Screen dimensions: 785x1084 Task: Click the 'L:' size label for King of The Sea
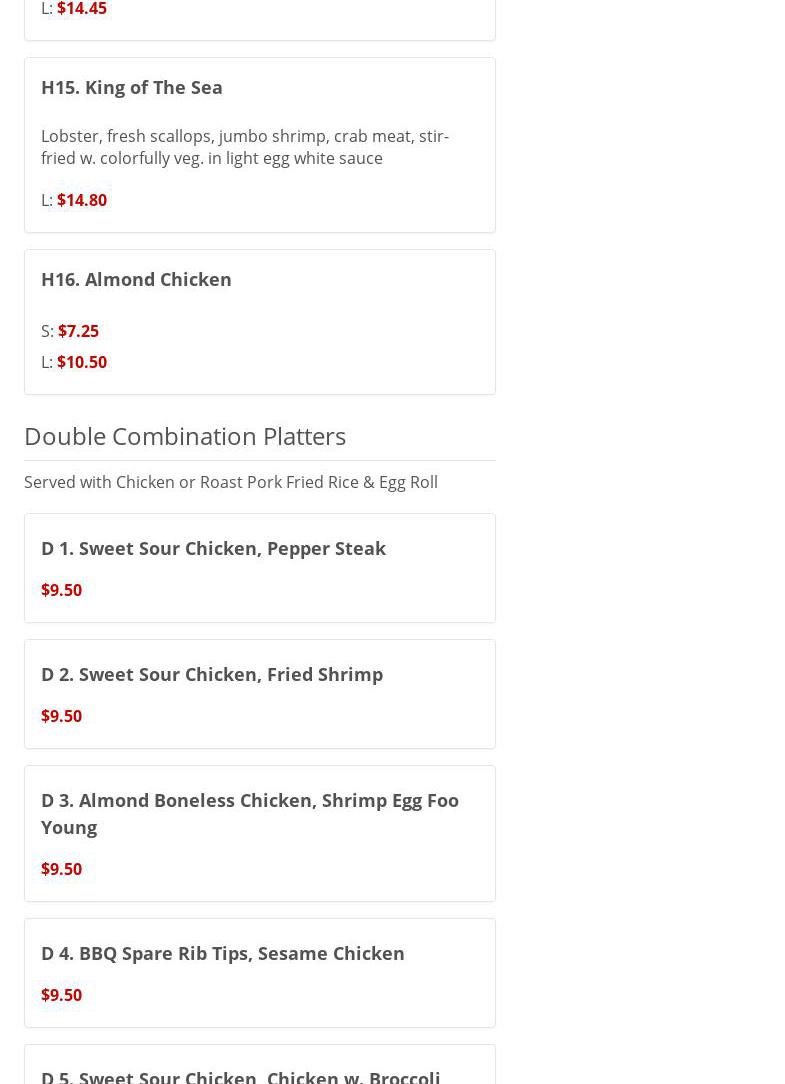(x=47, y=200)
